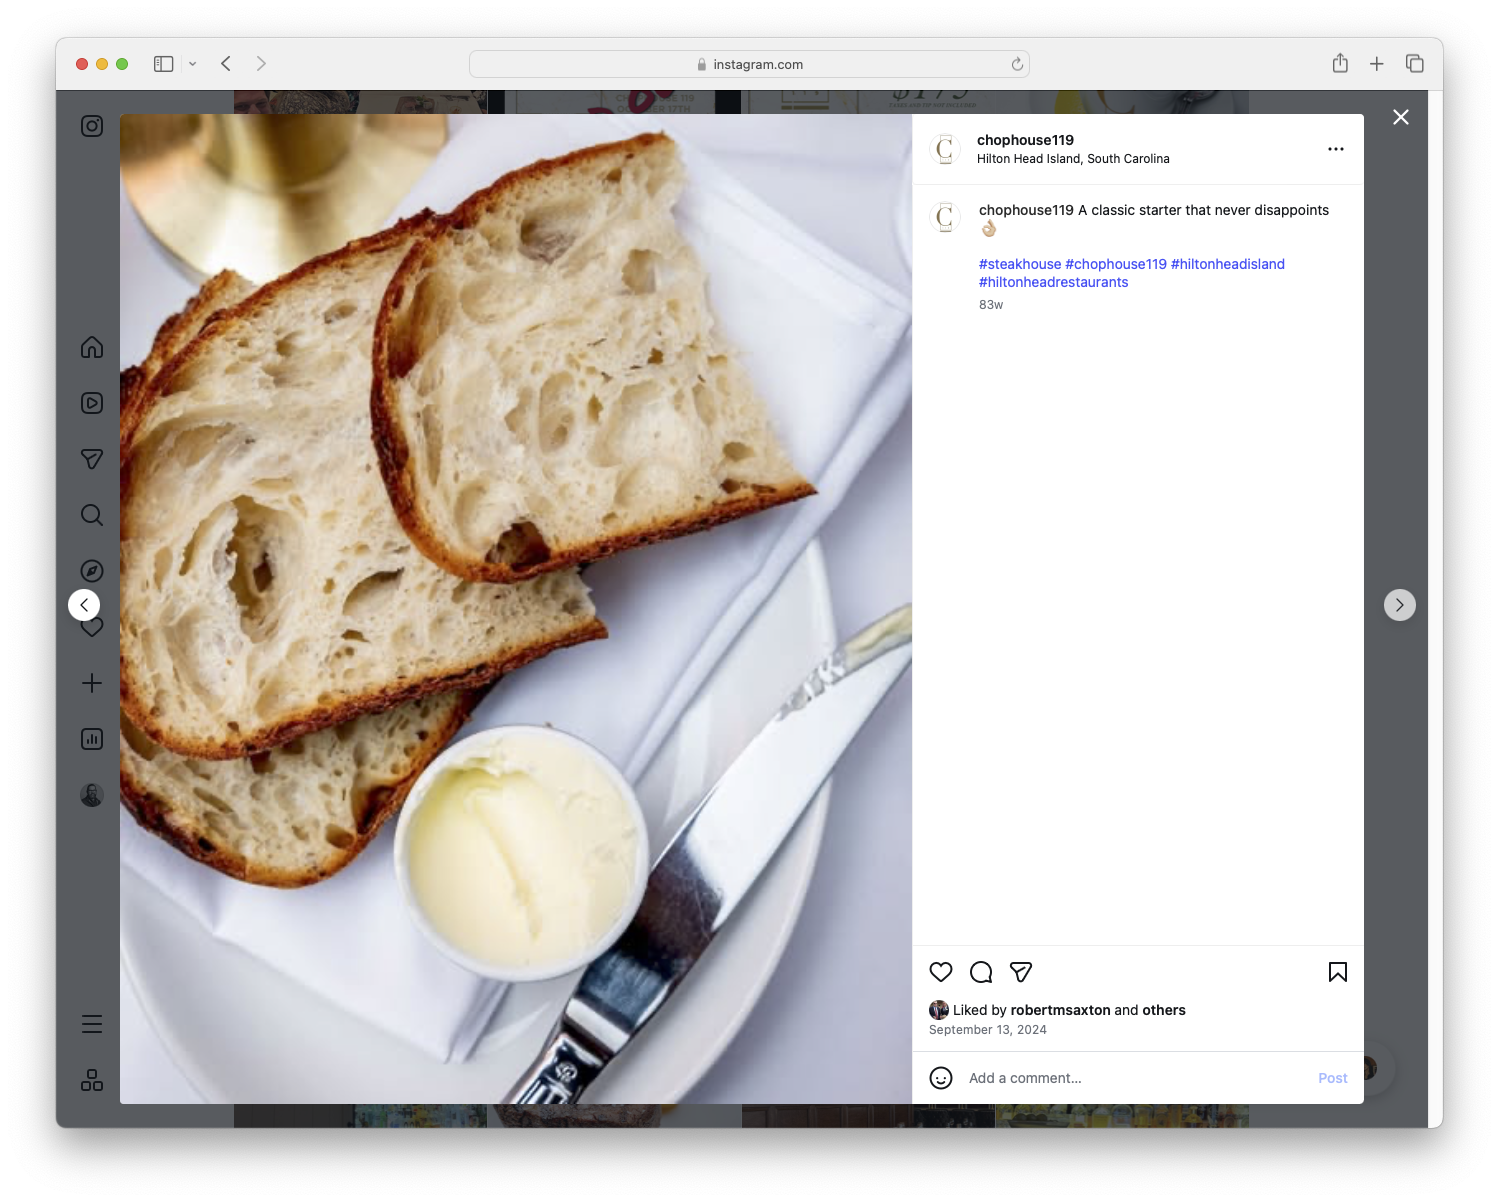Open the post options three-dot menu
The height and width of the screenshot is (1202, 1499).
pyautogui.click(x=1336, y=149)
